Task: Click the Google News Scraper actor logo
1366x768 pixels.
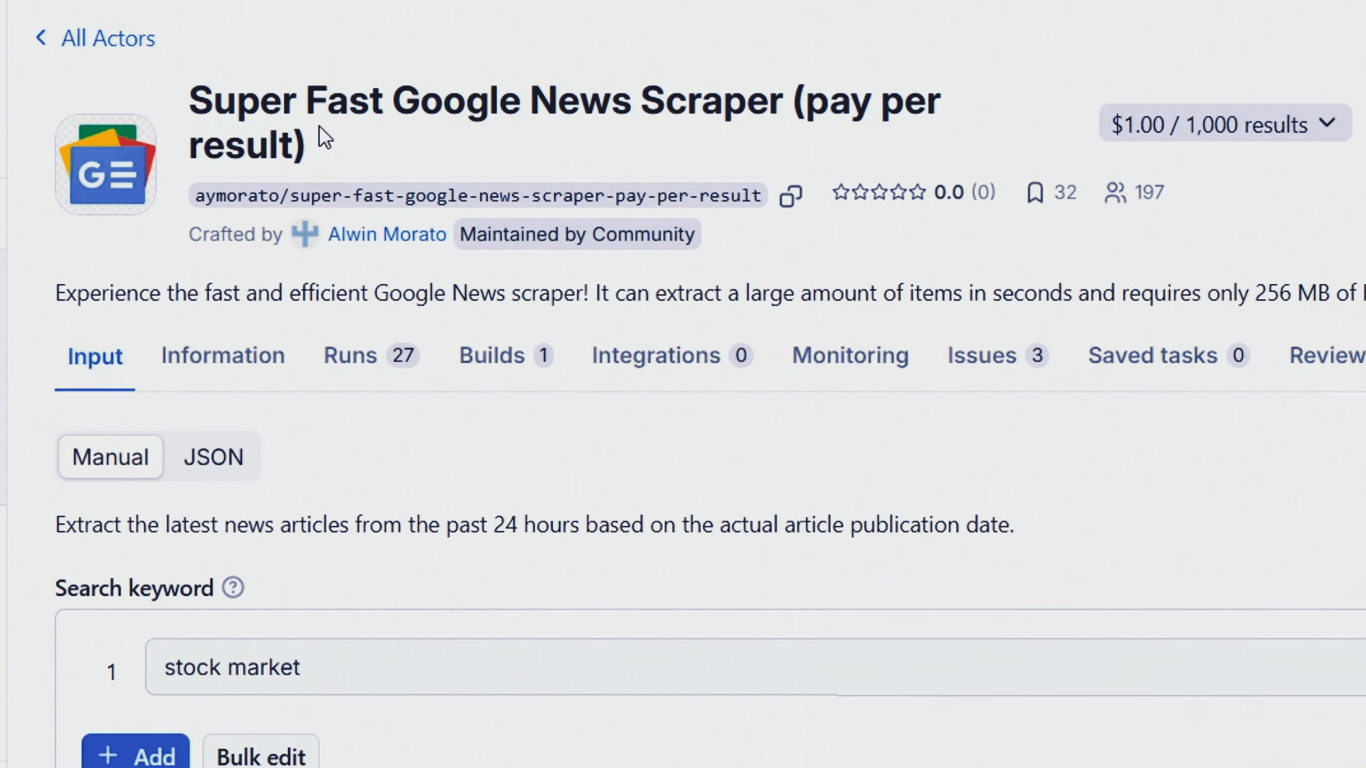Action: 106,164
